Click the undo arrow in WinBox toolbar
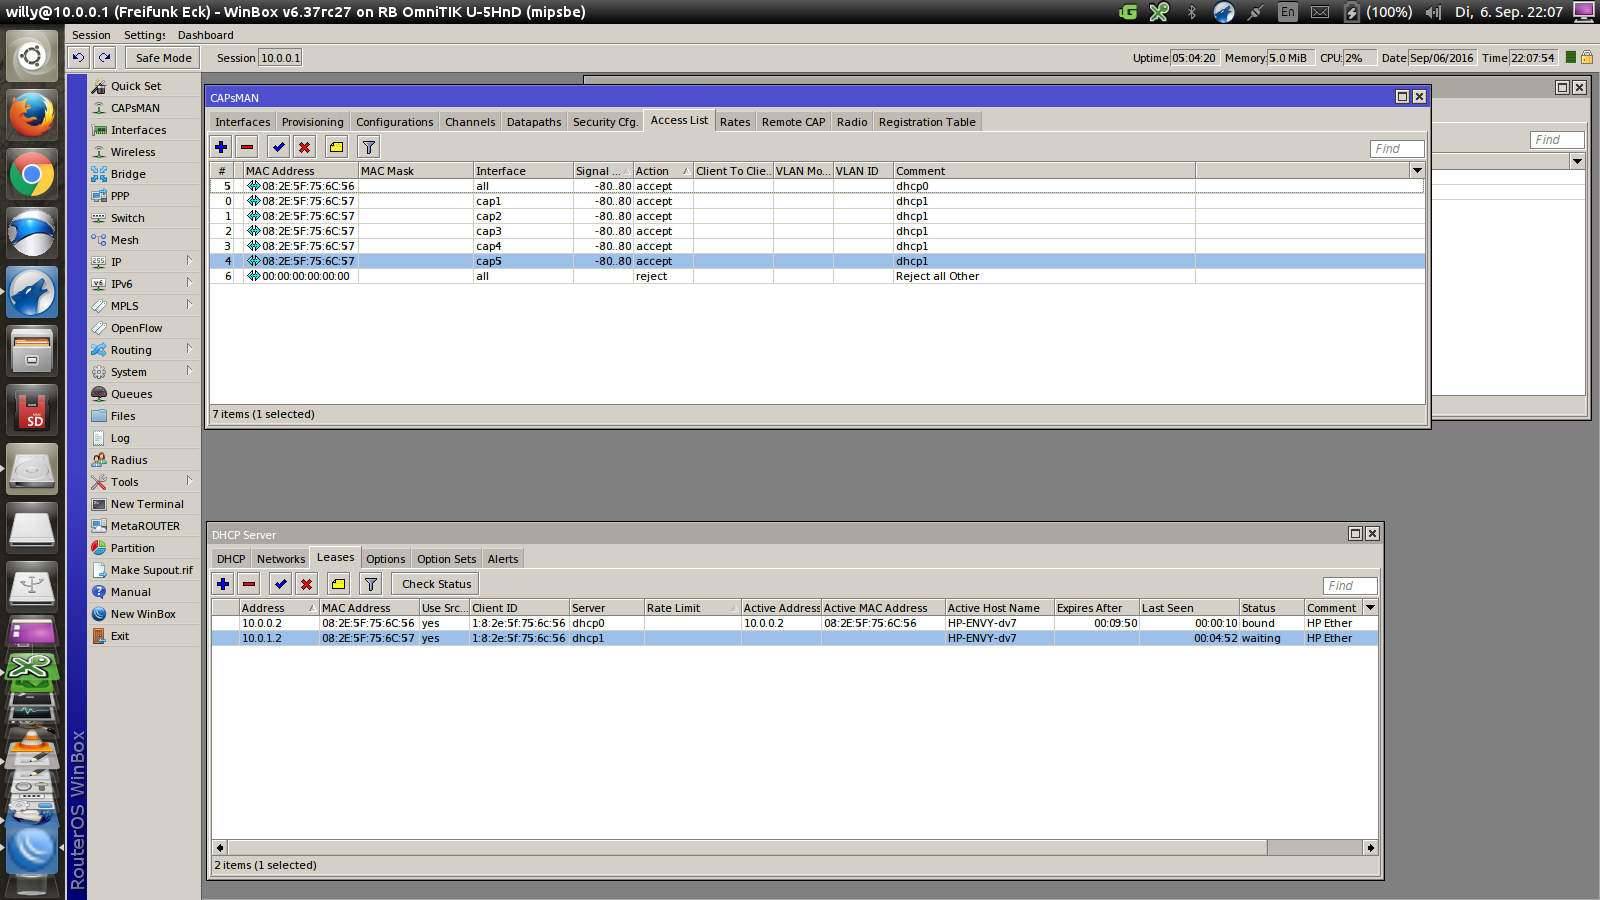1600x900 pixels. coord(78,58)
